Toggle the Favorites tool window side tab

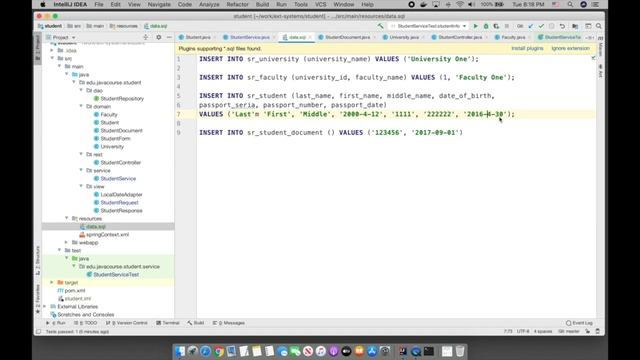pos(38,299)
